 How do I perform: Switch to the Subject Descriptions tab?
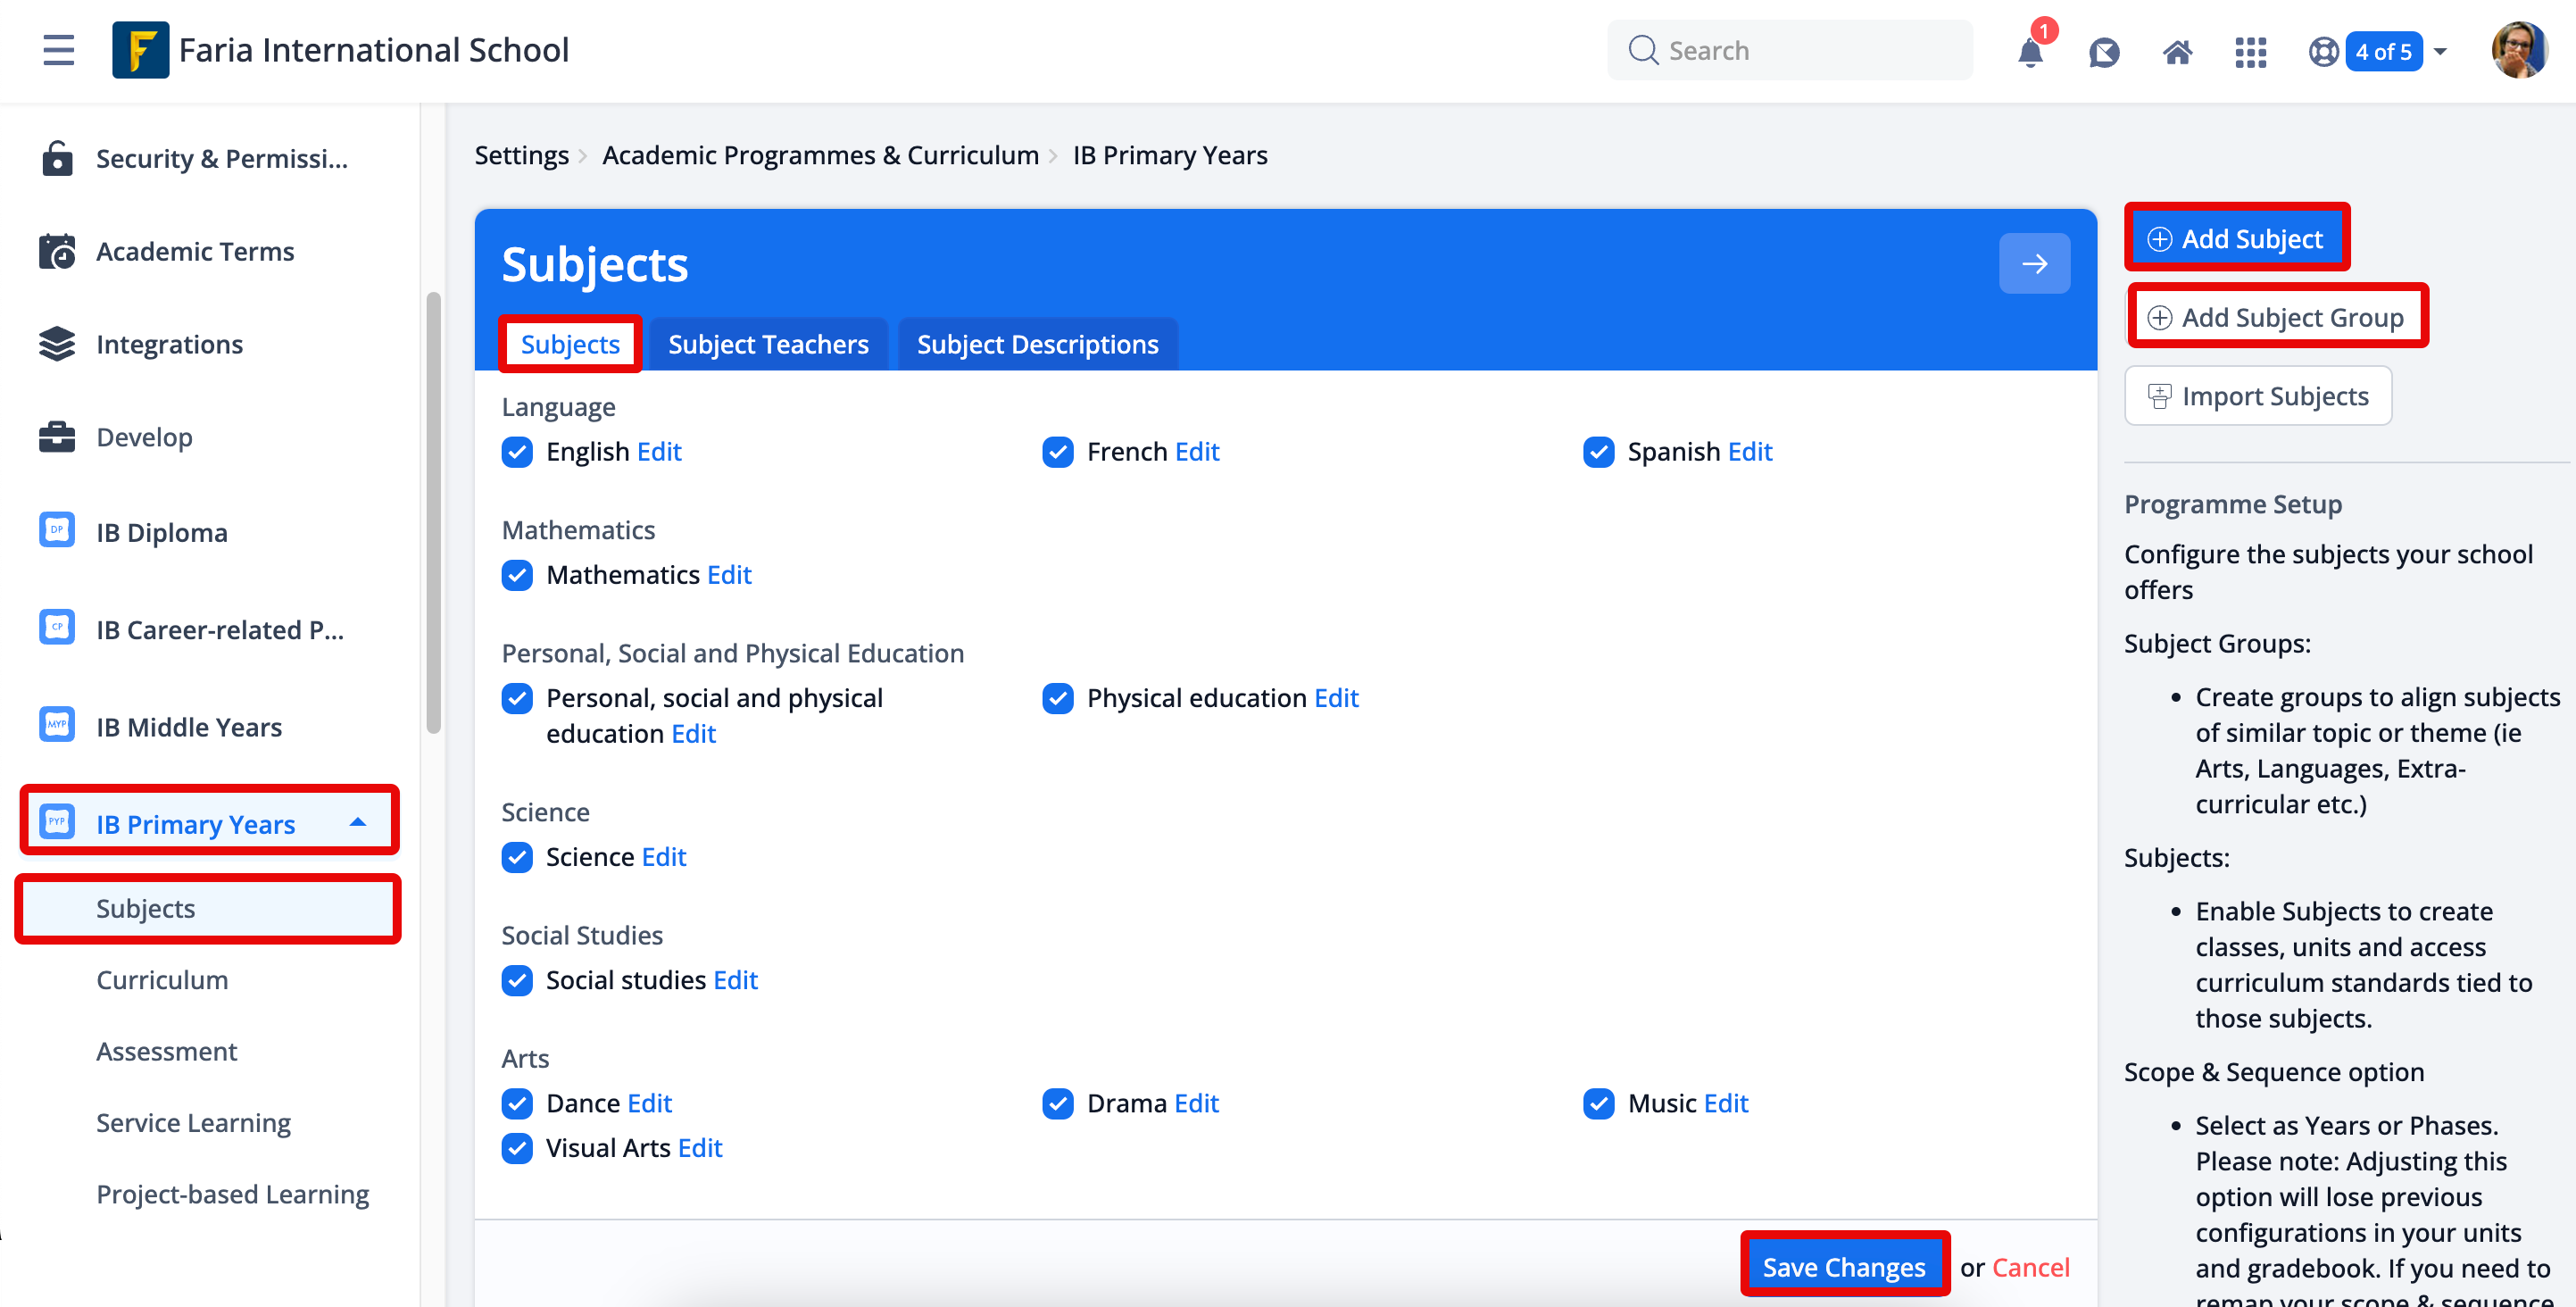(x=1037, y=344)
